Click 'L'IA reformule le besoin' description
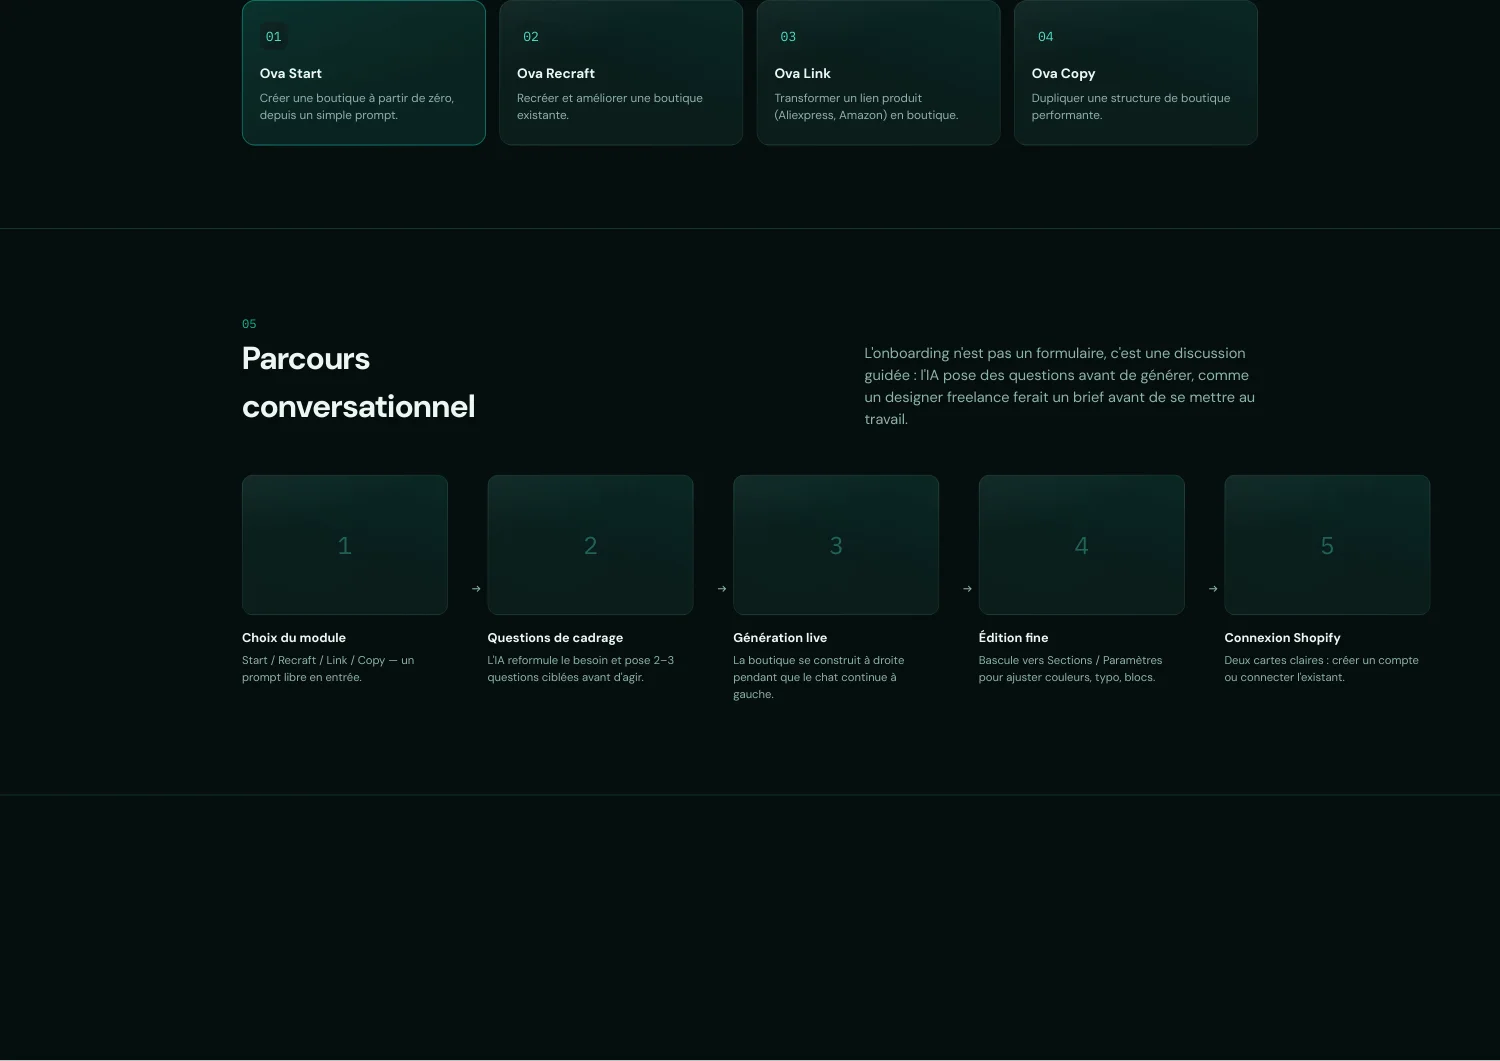1500x1061 pixels. (581, 669)
